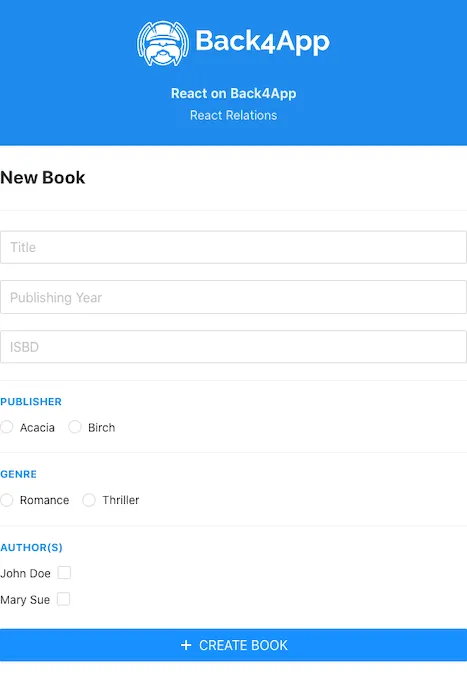Check the Mary Sue author checkbox
The height and width of the screenshot is (678, 467).
(63, 599)
